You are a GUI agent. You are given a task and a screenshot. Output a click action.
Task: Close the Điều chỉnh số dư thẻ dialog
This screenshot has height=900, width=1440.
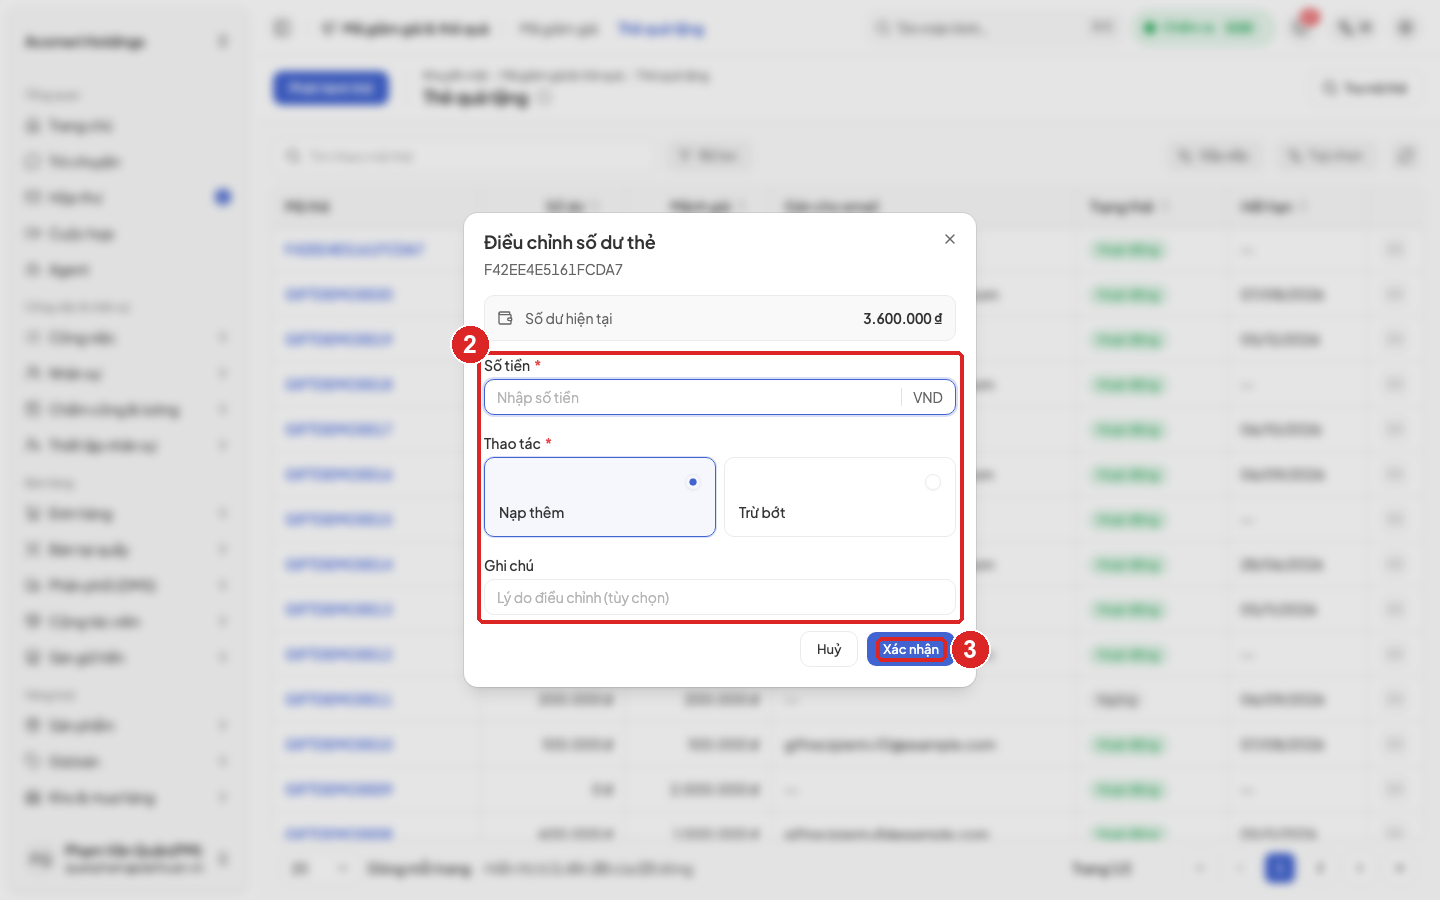point(950,239)
